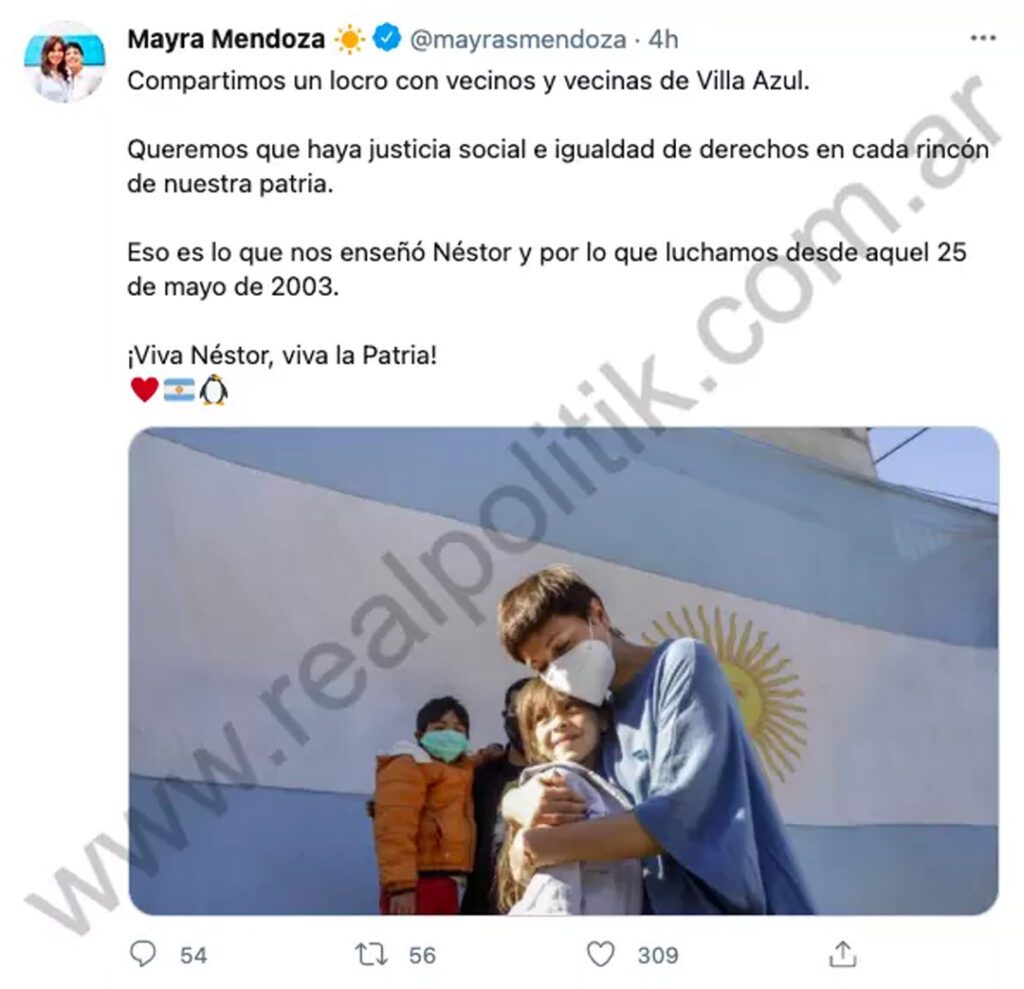The width and height of the screenshot is (1024, 989).
Task: Click the Argentina flag emoji
Action: click(x=178, y=390)
